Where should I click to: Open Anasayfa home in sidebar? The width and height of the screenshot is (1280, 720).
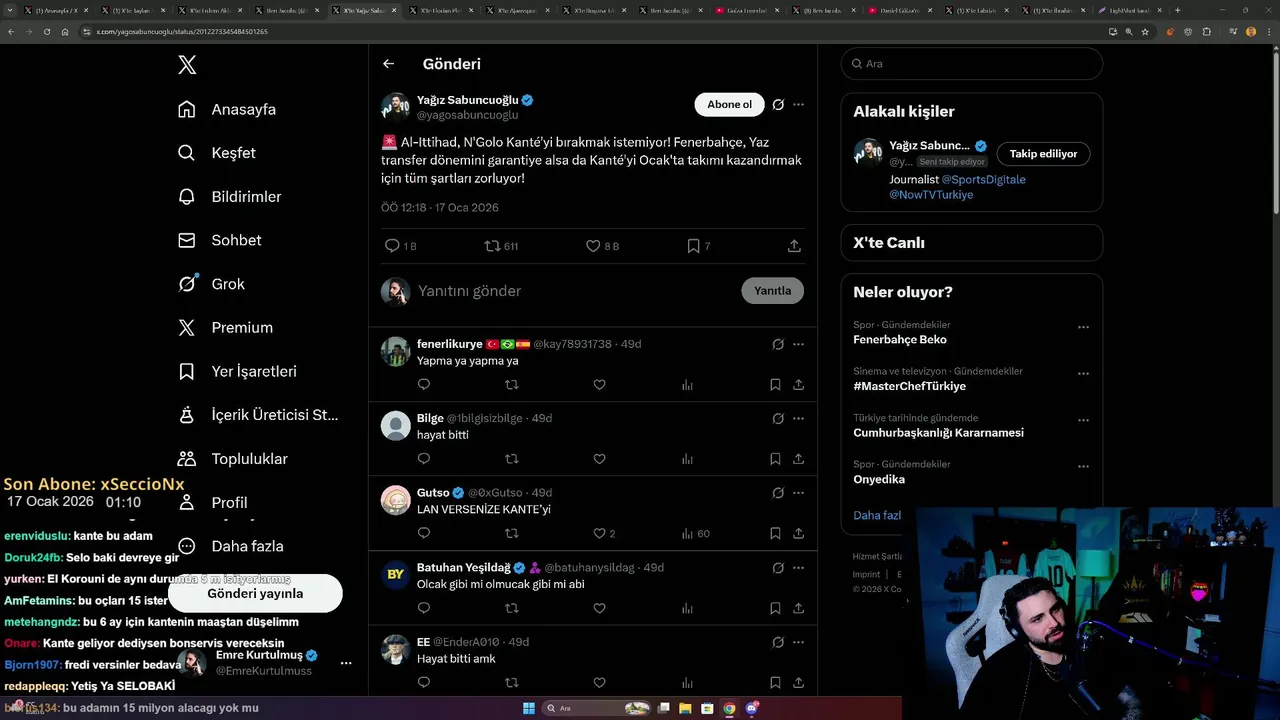(226, 109)
